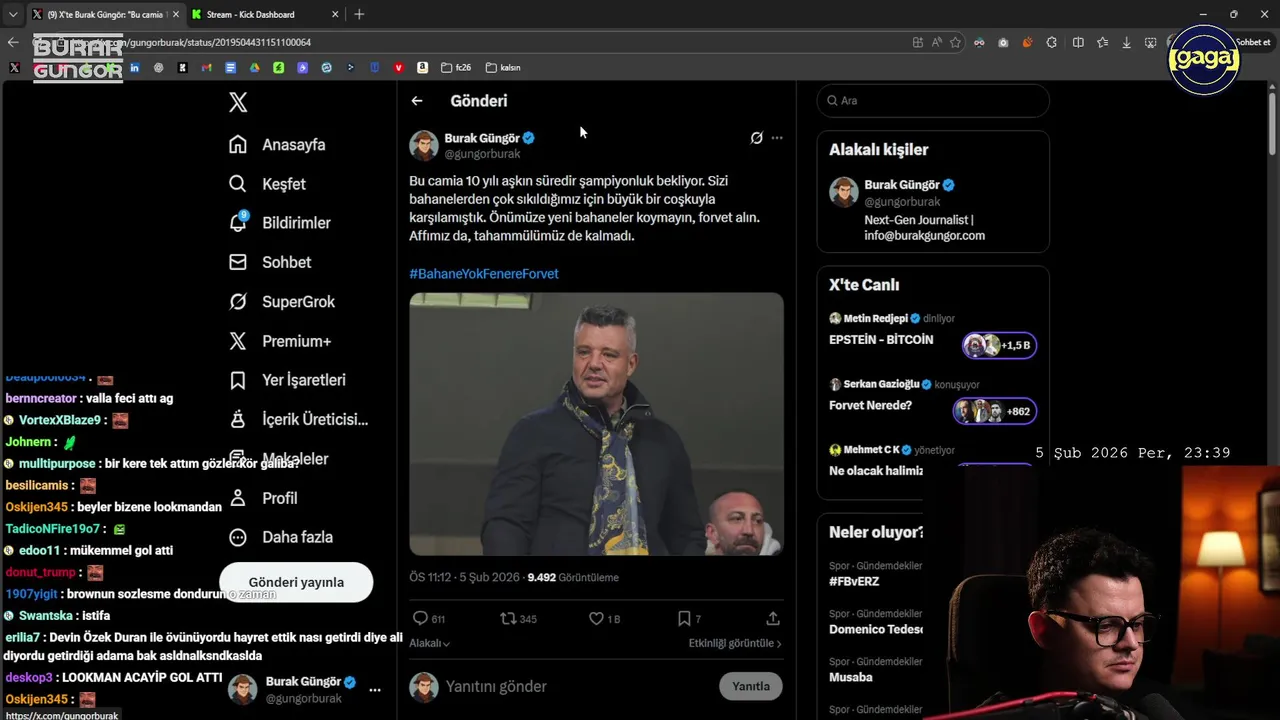Share the post via the share icon

pos(772,619)
